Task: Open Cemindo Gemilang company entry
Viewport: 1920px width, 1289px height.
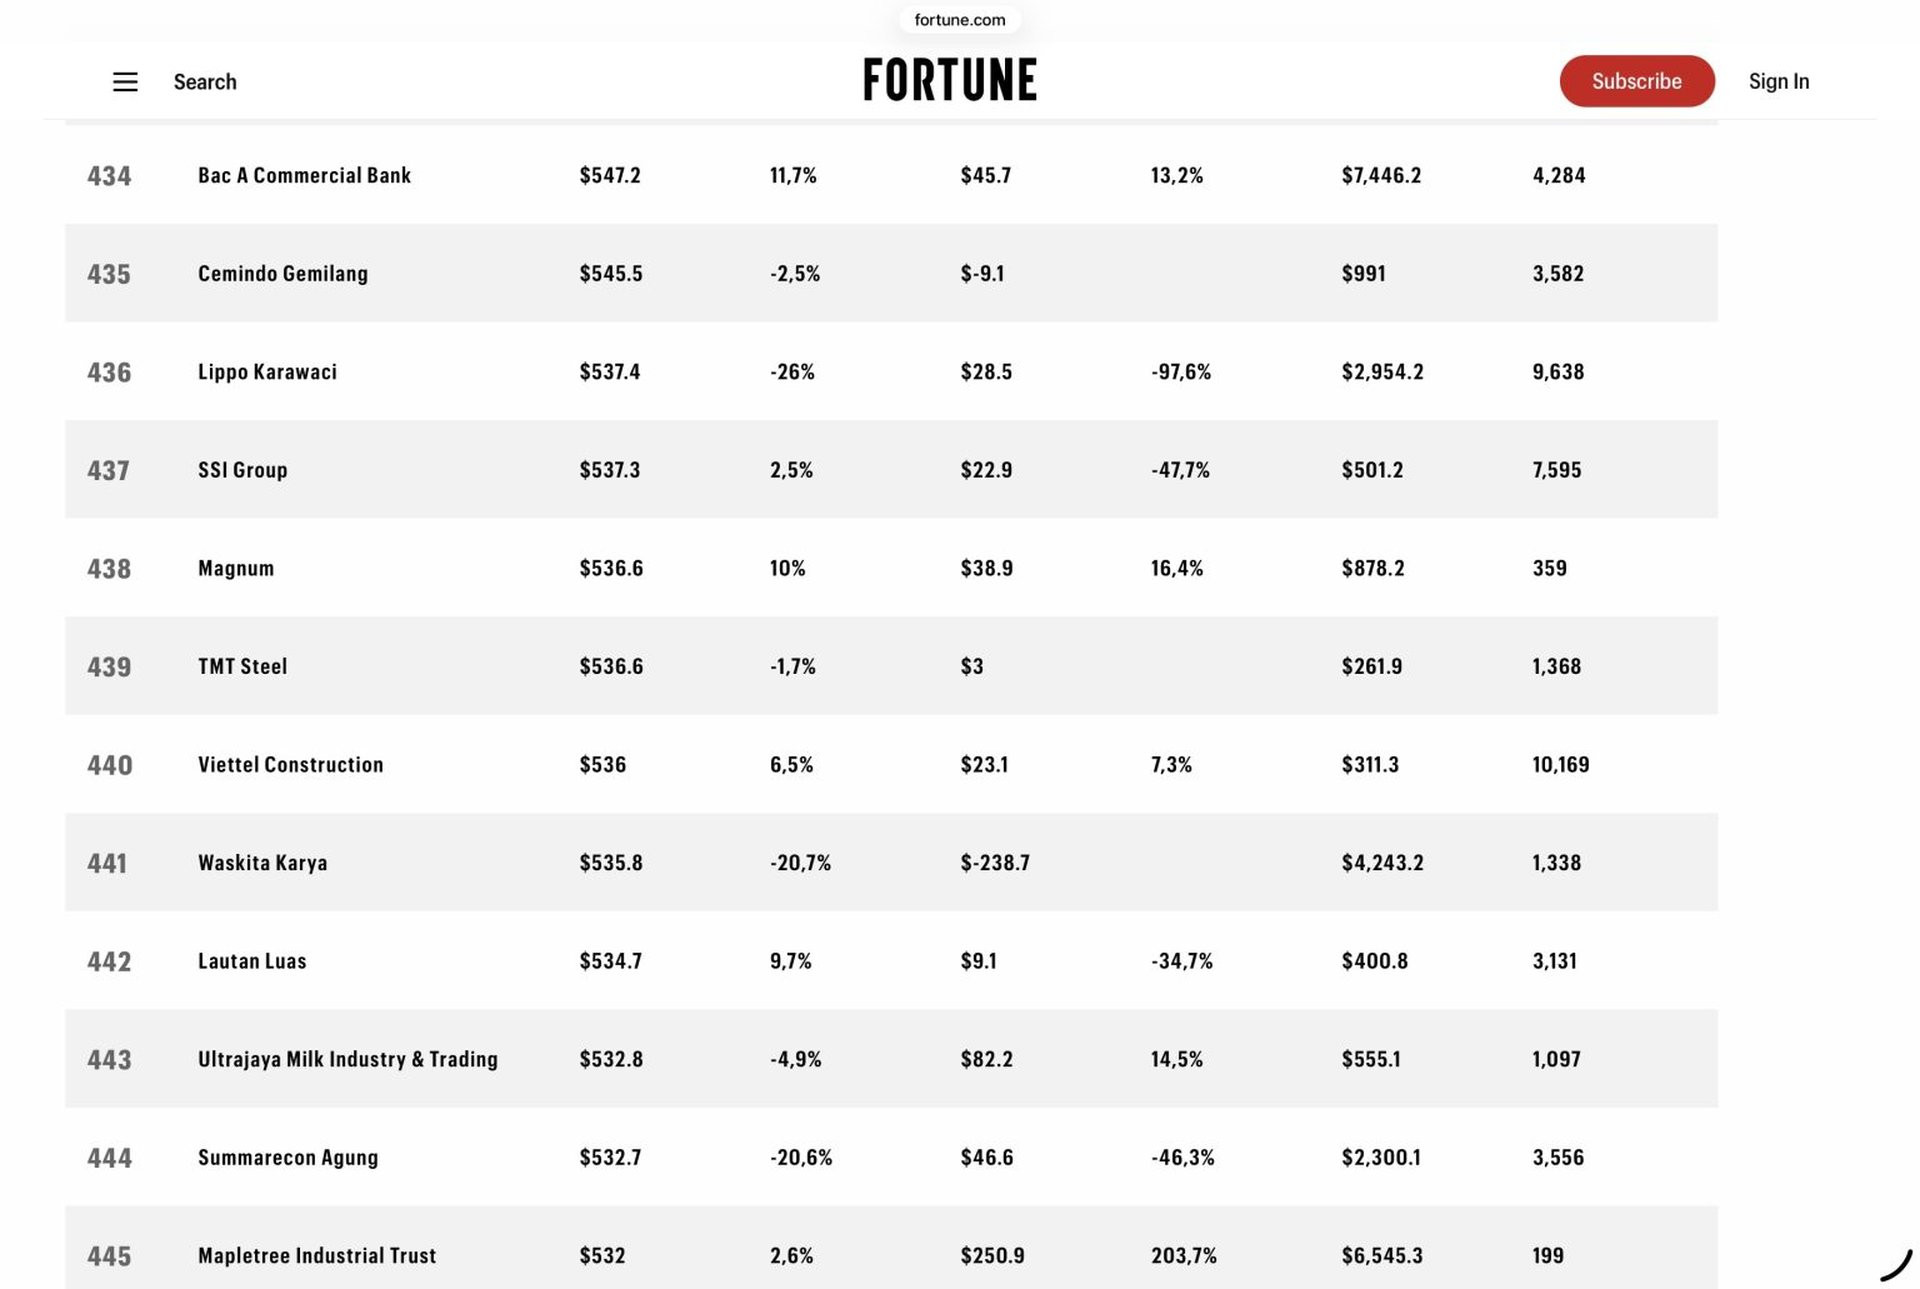Action: tap(283, 273)
